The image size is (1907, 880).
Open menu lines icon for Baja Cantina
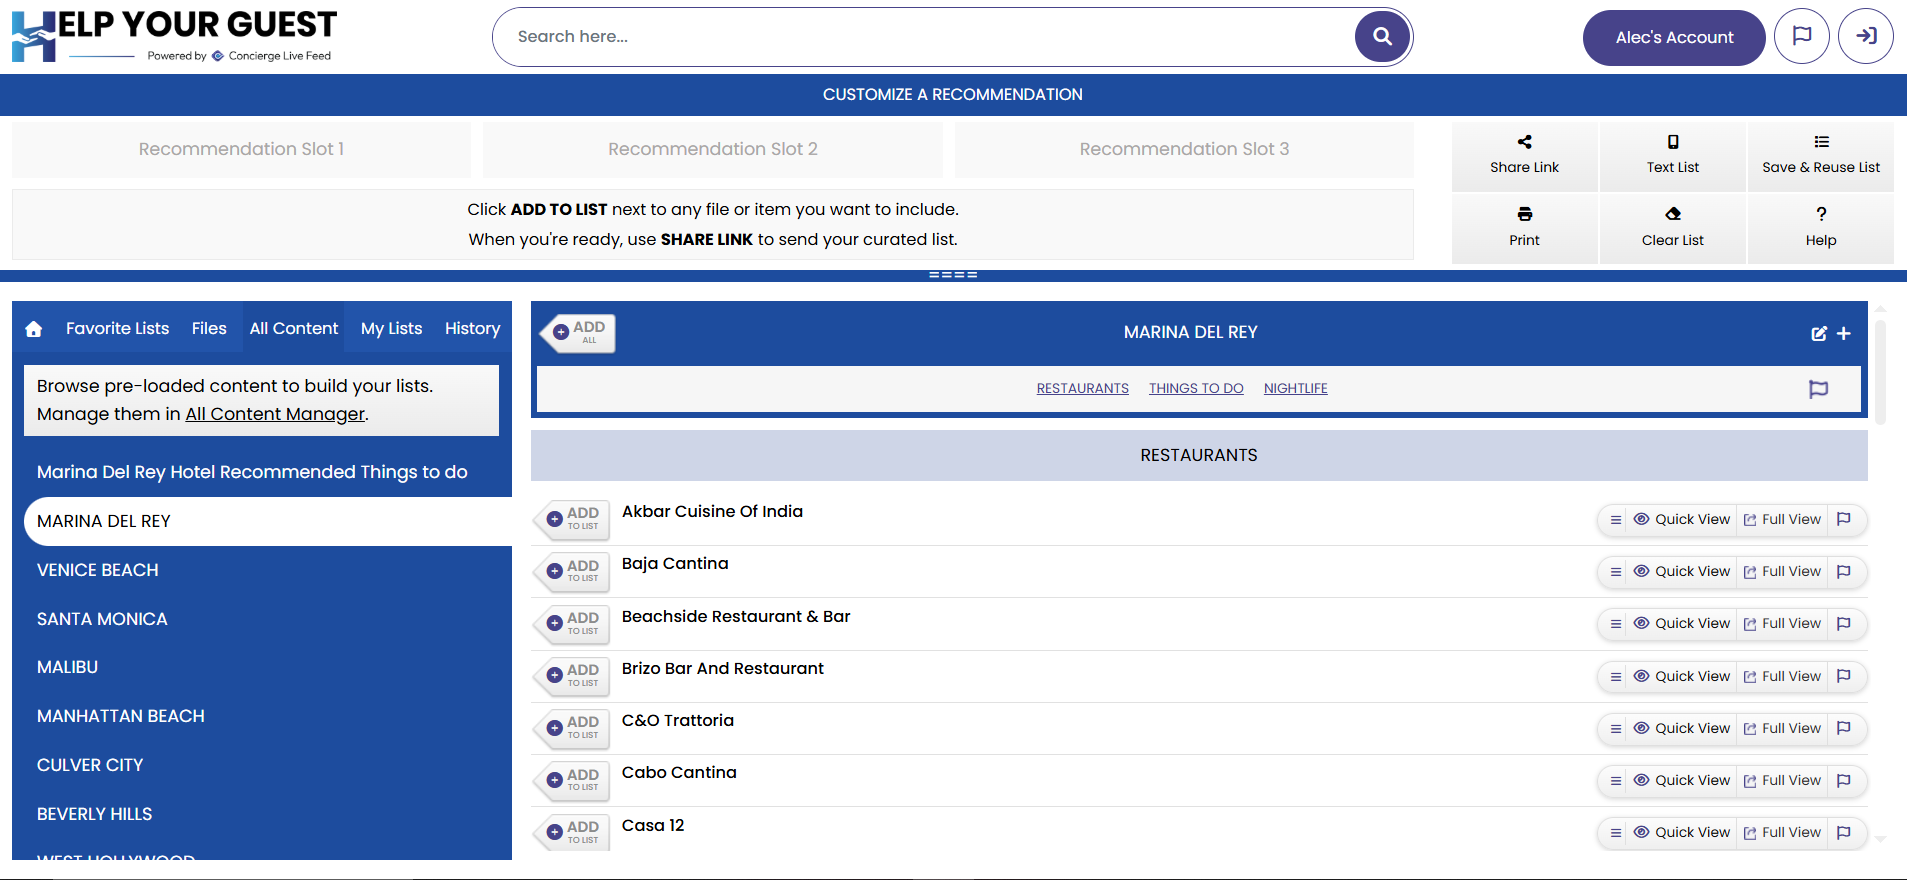coord(1615,572)
